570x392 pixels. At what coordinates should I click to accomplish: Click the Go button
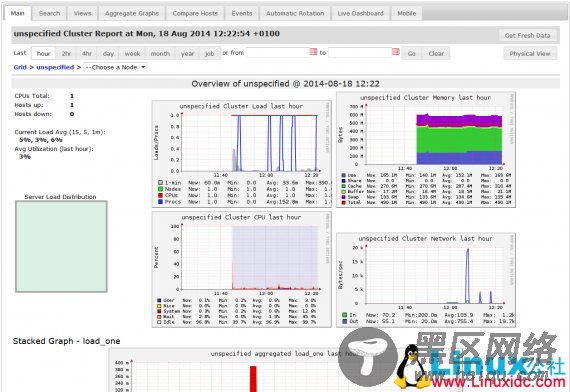[412, 53]
